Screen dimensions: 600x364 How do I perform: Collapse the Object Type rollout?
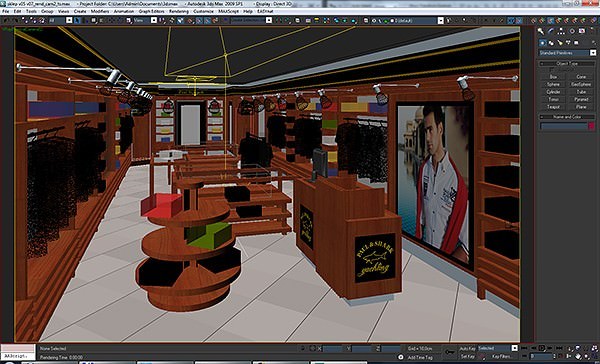pyautogui.click(x=567, y=64)
